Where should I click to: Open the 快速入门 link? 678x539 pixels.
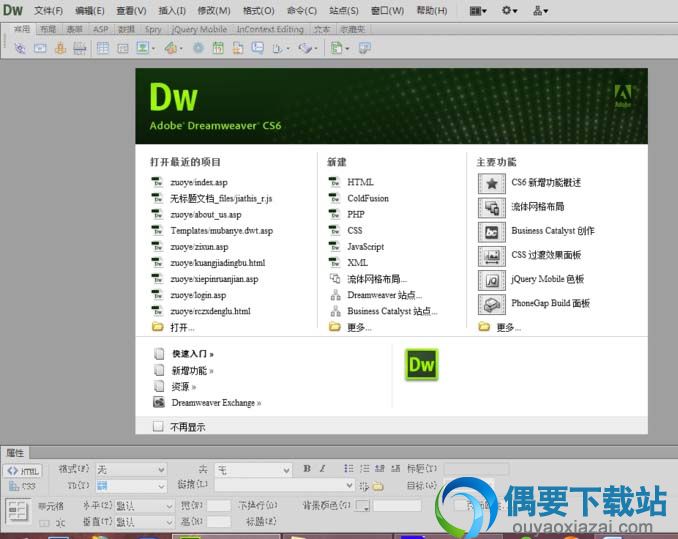pyautogui.click(x=193, y=354)
